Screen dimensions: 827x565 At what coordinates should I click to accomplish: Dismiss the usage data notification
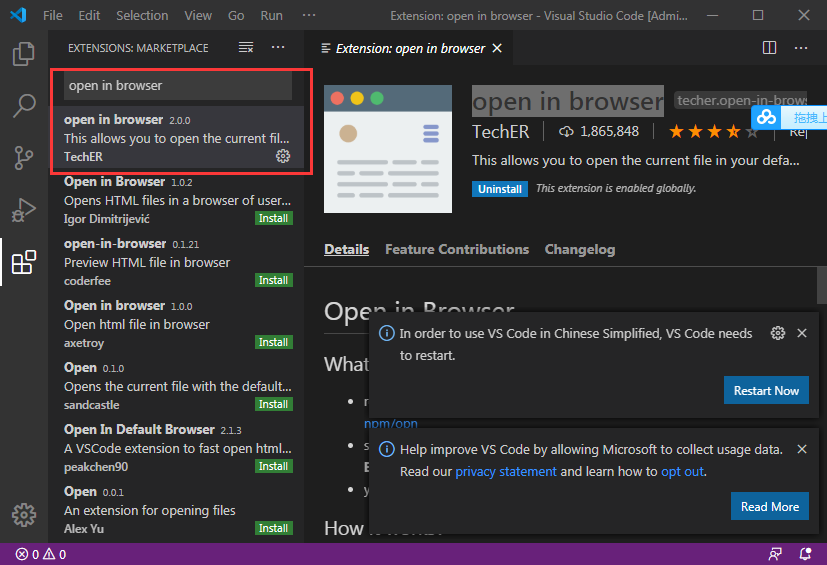click(x=802, y=449)
